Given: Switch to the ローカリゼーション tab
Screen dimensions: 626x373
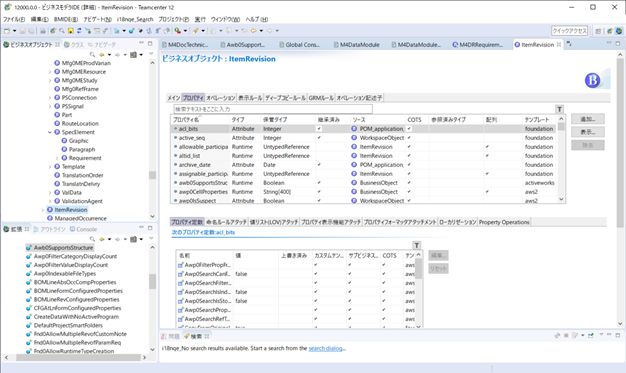Looking at the screenshot, I should pyautogui.click(x=458, y=222).
